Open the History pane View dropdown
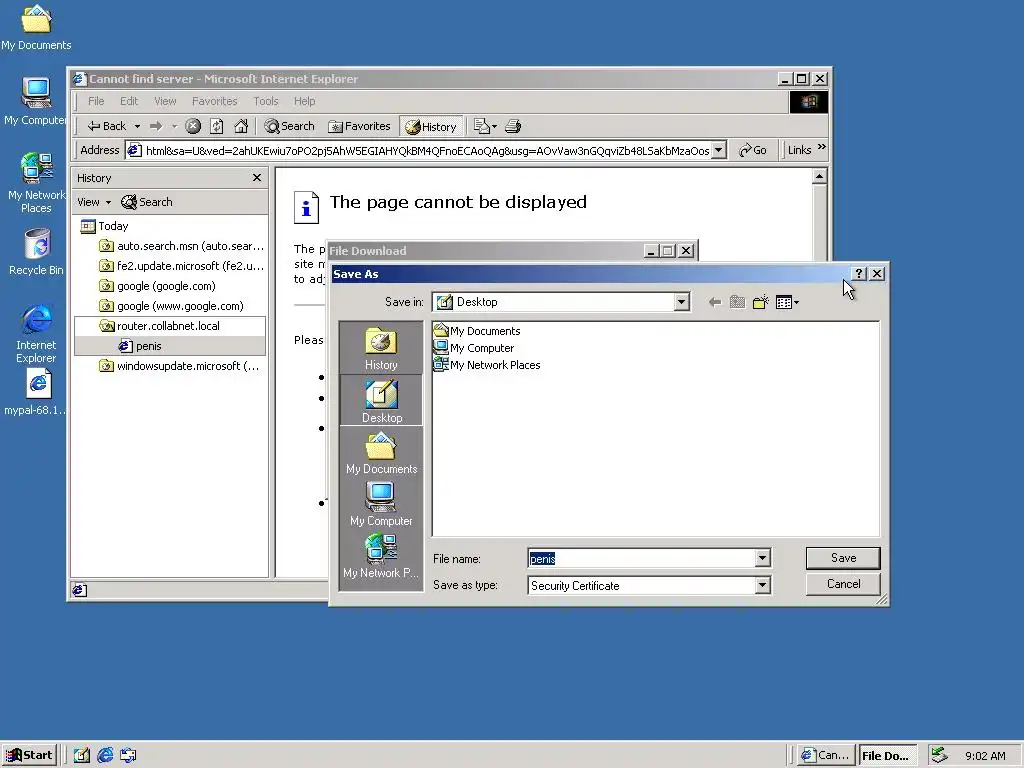Screen dimensions: 1024x768 tap(95, 202)
